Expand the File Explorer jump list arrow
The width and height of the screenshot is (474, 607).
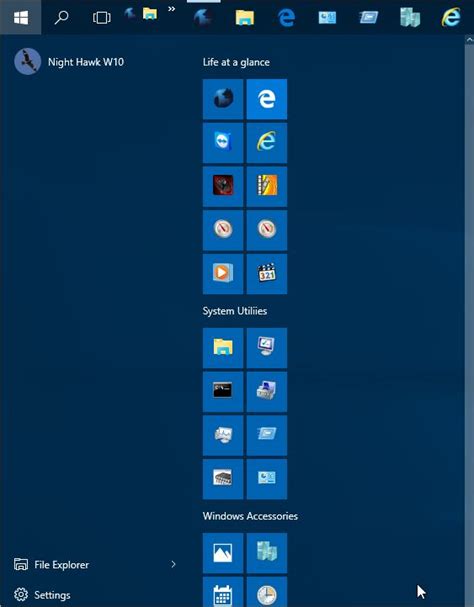tap(173, 564)
